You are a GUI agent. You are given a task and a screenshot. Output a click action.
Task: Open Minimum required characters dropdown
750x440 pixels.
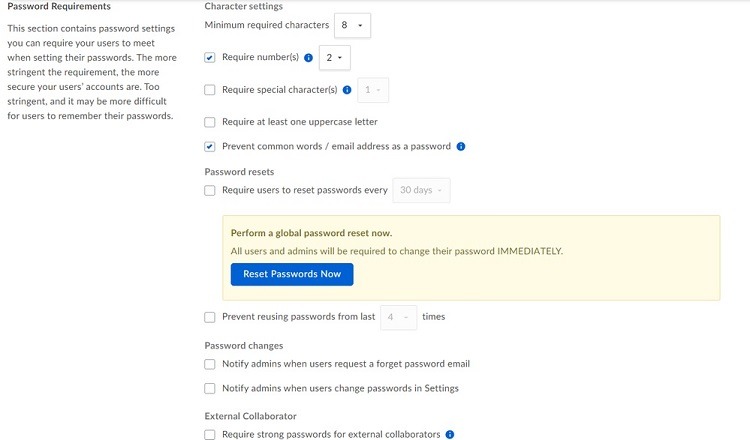click(x=352, y=25)
